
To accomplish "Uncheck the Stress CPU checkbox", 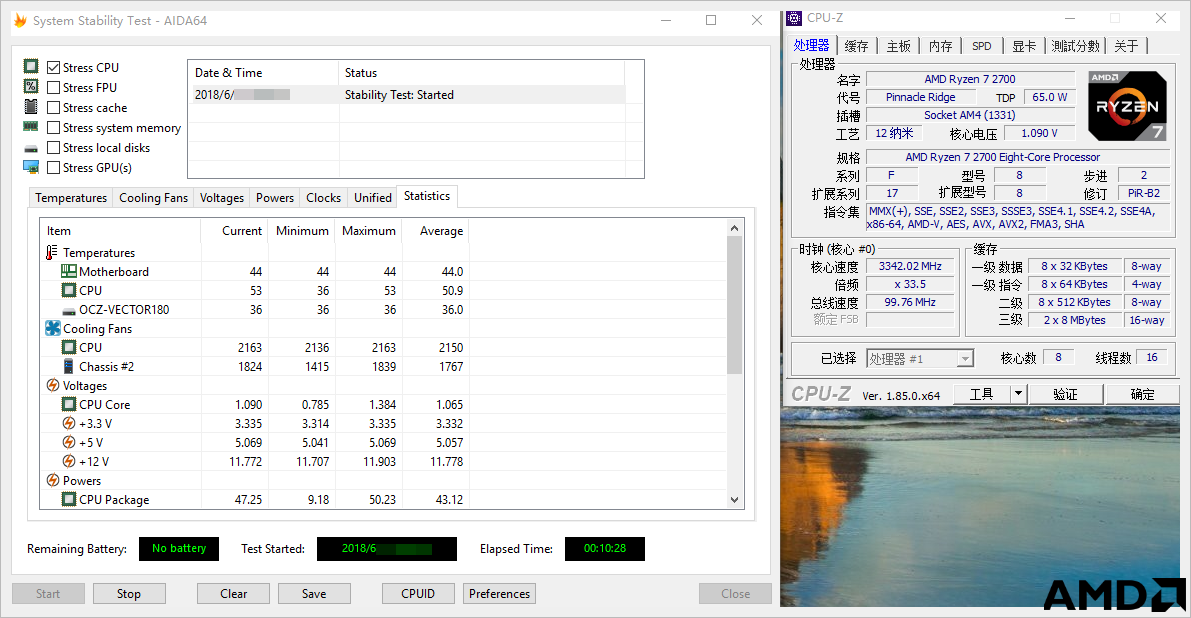I will coord(53,68).
